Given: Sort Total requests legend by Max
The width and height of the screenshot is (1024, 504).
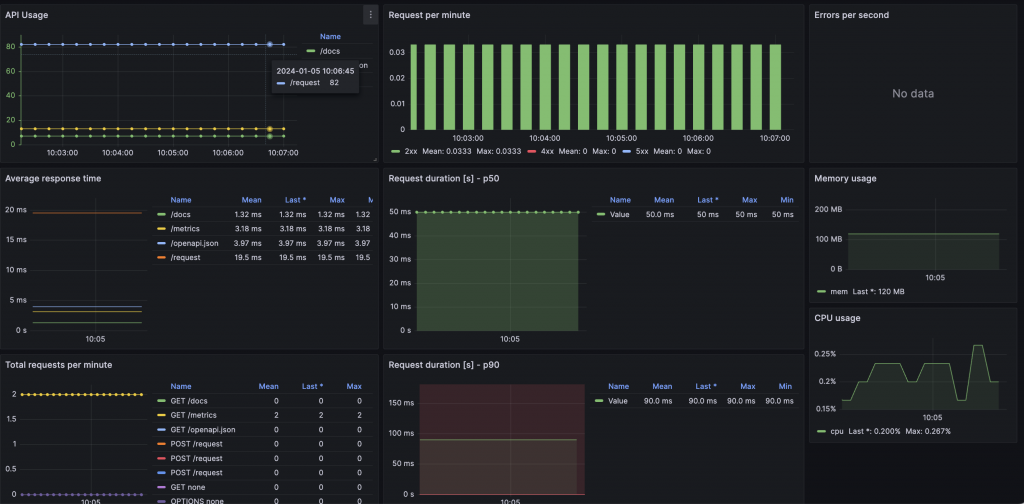Looking at the screenshot, I should point(354,386).
